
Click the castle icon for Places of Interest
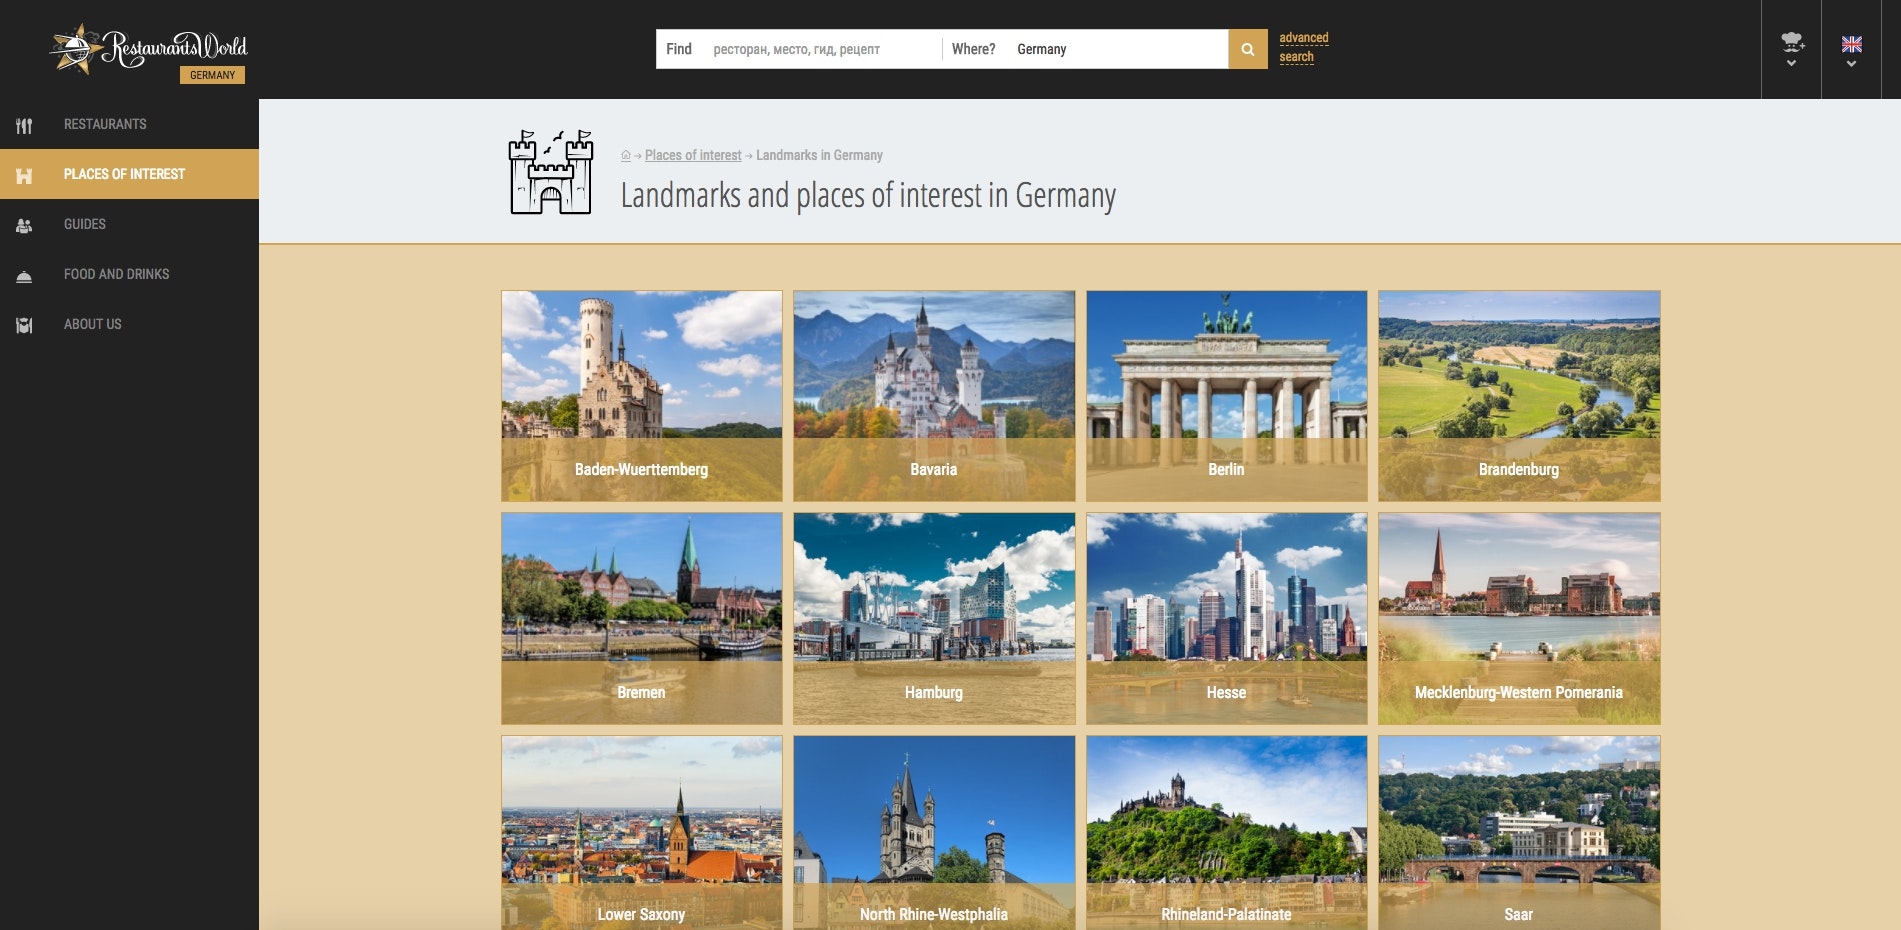pos(23,174)
